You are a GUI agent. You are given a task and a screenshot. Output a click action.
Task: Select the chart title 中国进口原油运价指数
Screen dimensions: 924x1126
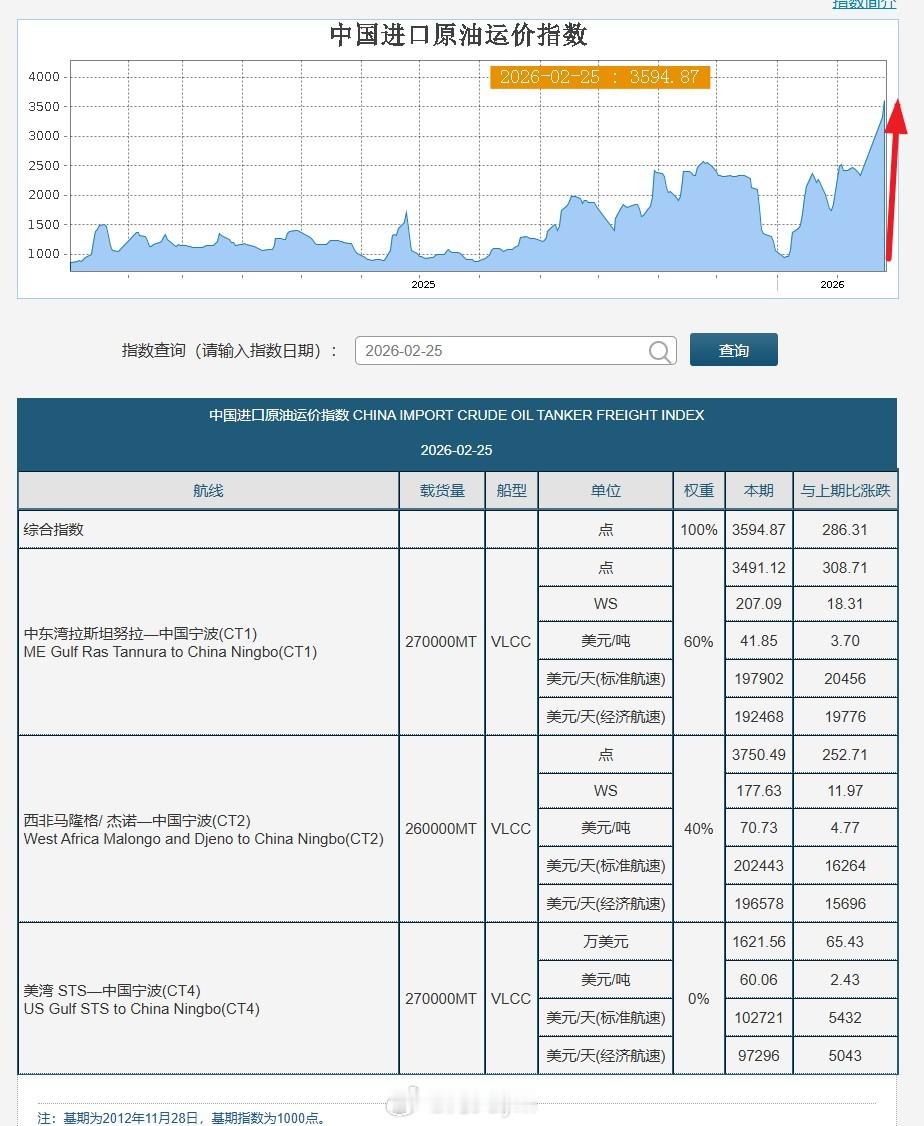(x=459, y=35)
